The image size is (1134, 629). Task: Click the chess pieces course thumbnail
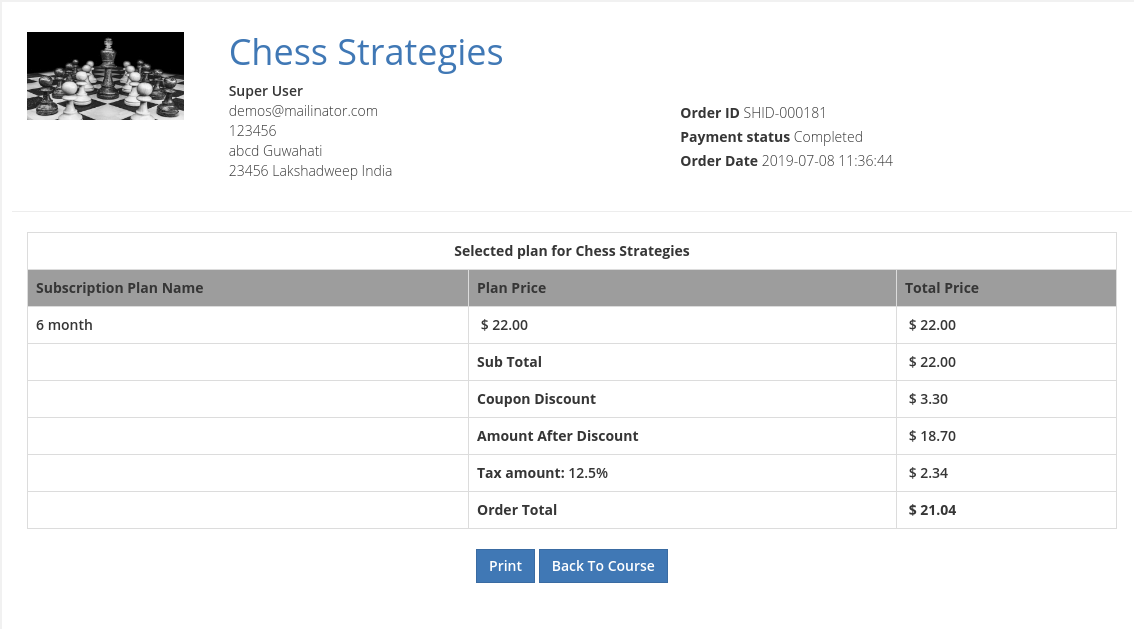pos(105,76)
